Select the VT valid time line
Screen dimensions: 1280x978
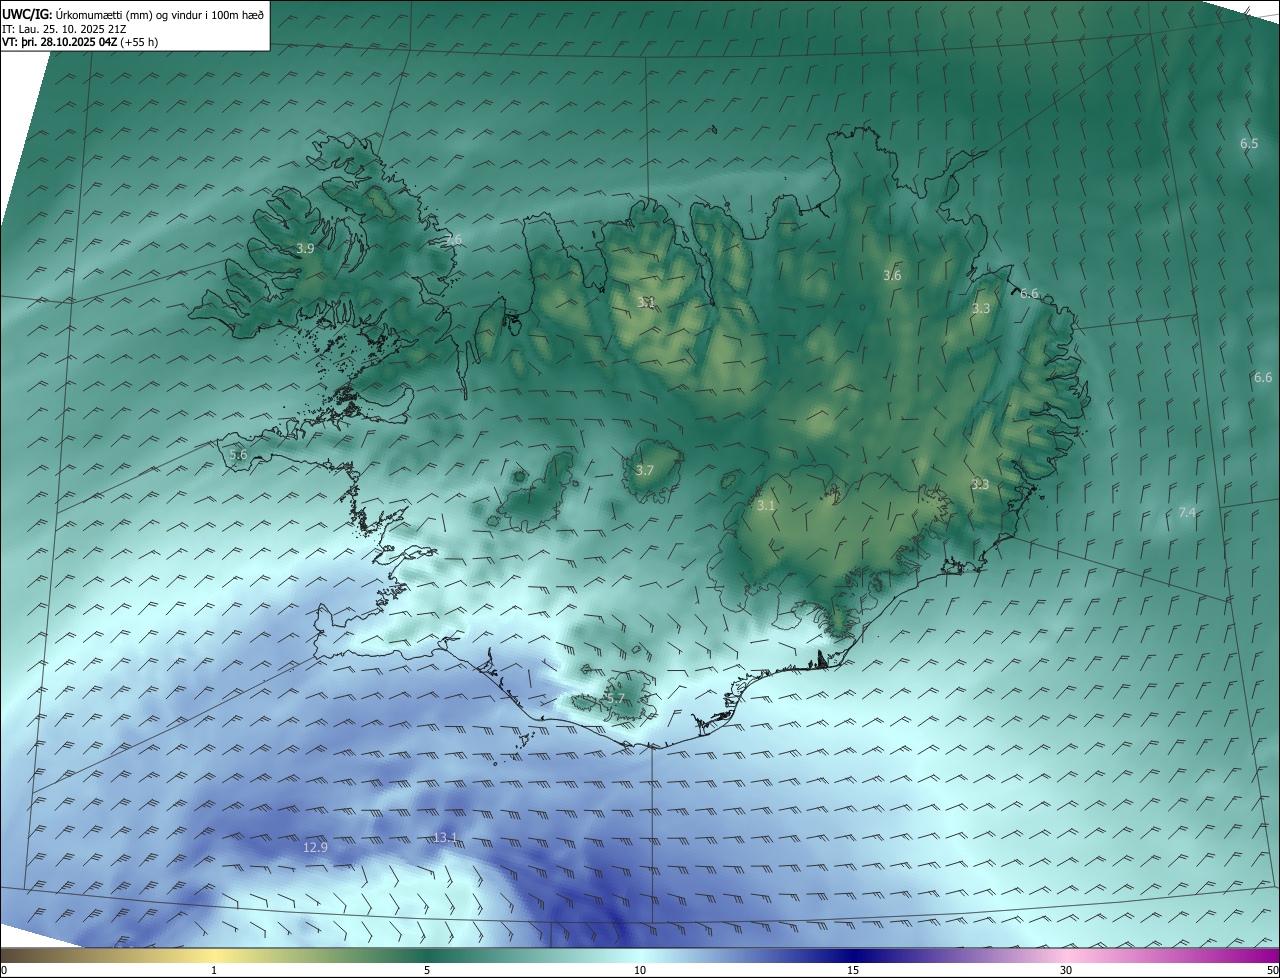pos(60,42)
